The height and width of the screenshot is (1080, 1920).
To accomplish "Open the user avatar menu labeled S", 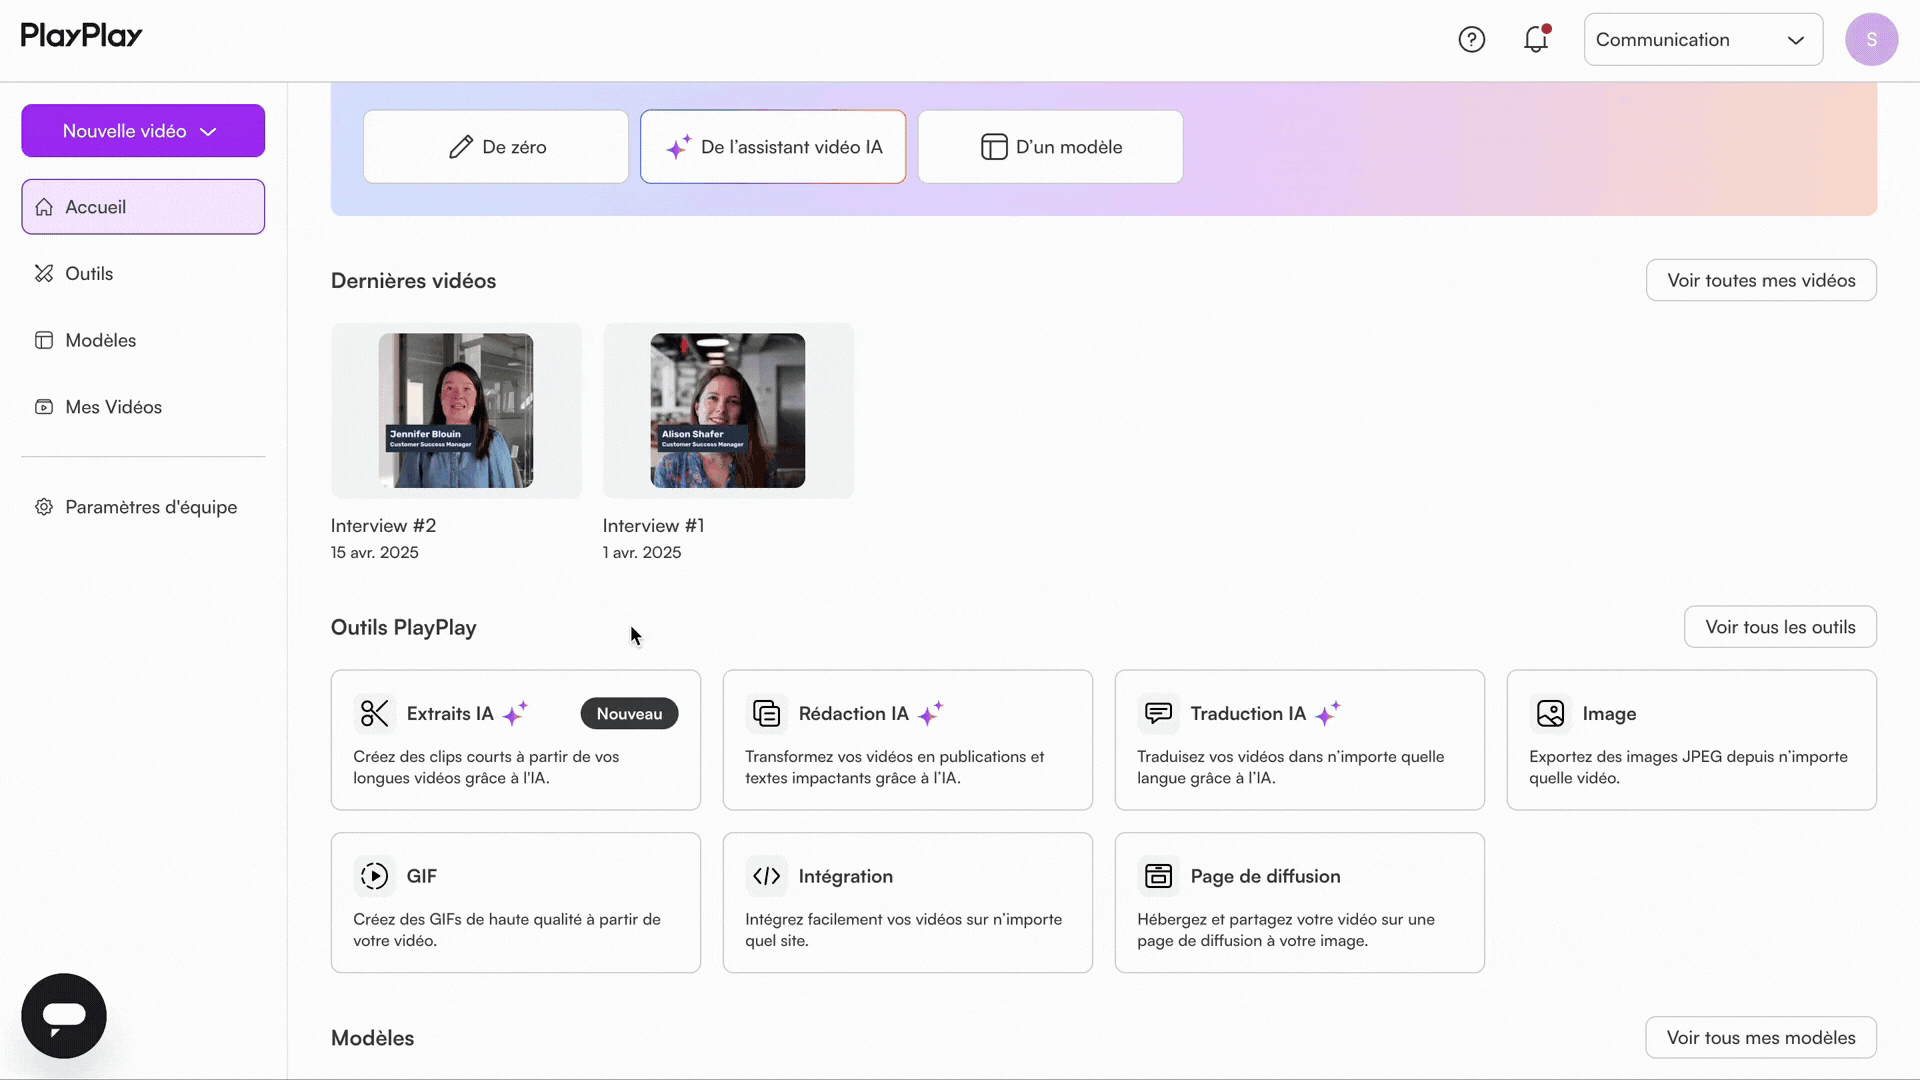I will tap(1871, 40).
